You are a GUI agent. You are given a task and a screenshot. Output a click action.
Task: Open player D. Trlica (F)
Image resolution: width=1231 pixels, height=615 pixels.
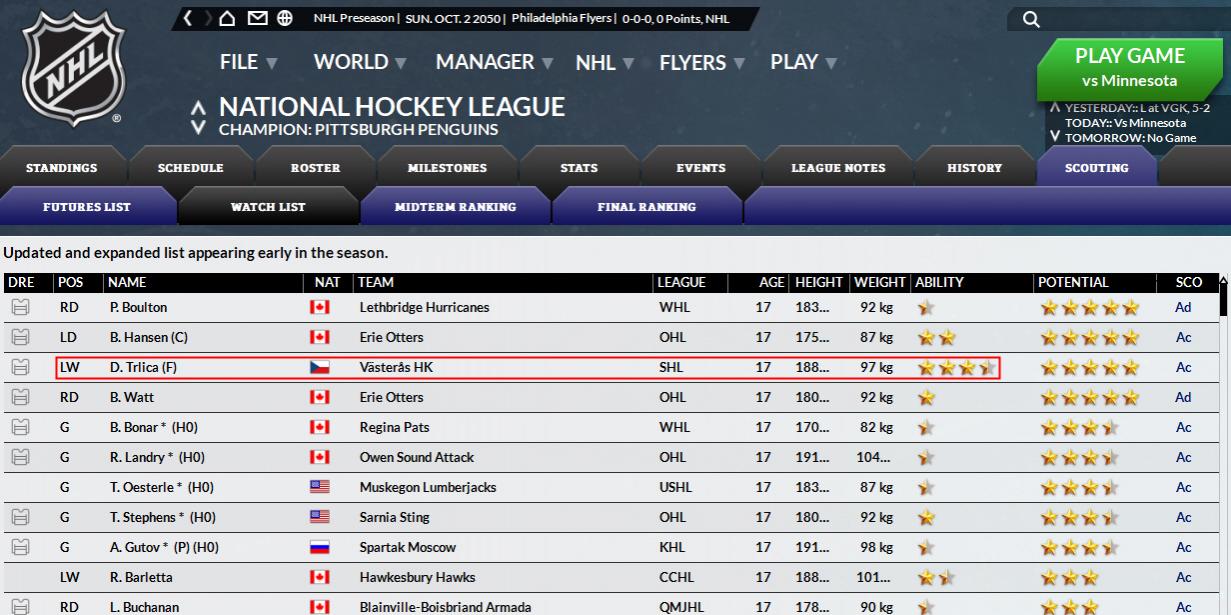tap(143, 367)
